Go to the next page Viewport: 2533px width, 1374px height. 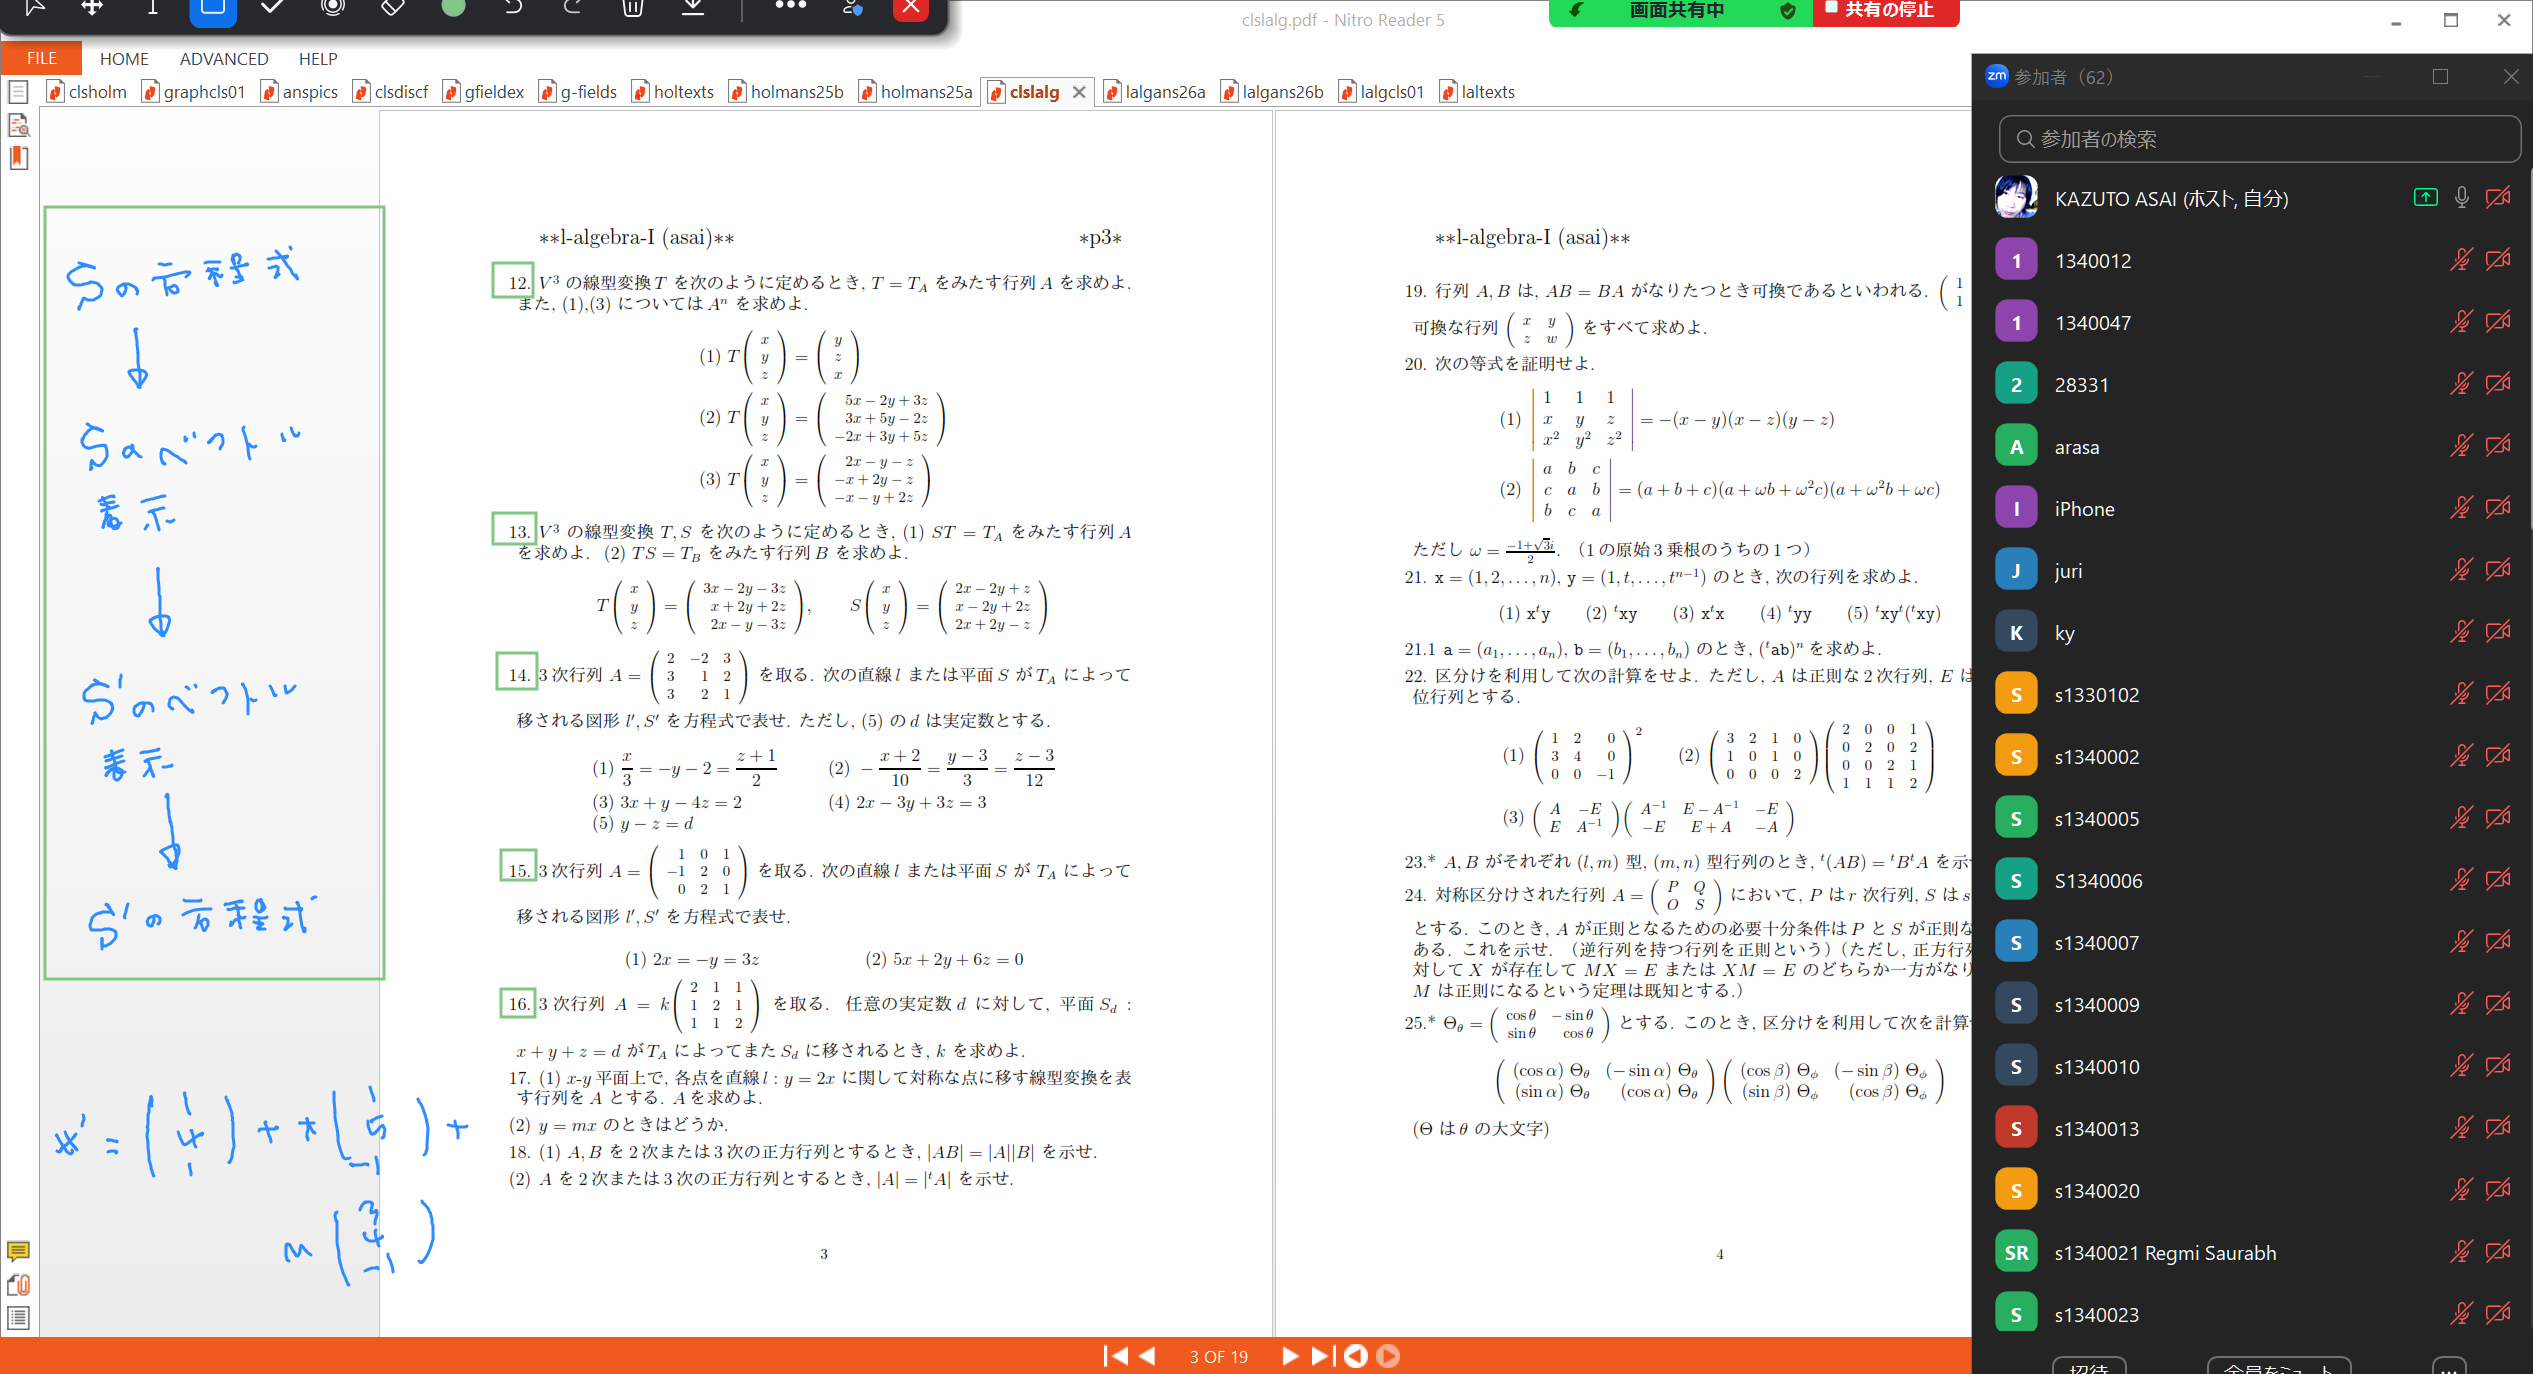tap(1290, 1356)
